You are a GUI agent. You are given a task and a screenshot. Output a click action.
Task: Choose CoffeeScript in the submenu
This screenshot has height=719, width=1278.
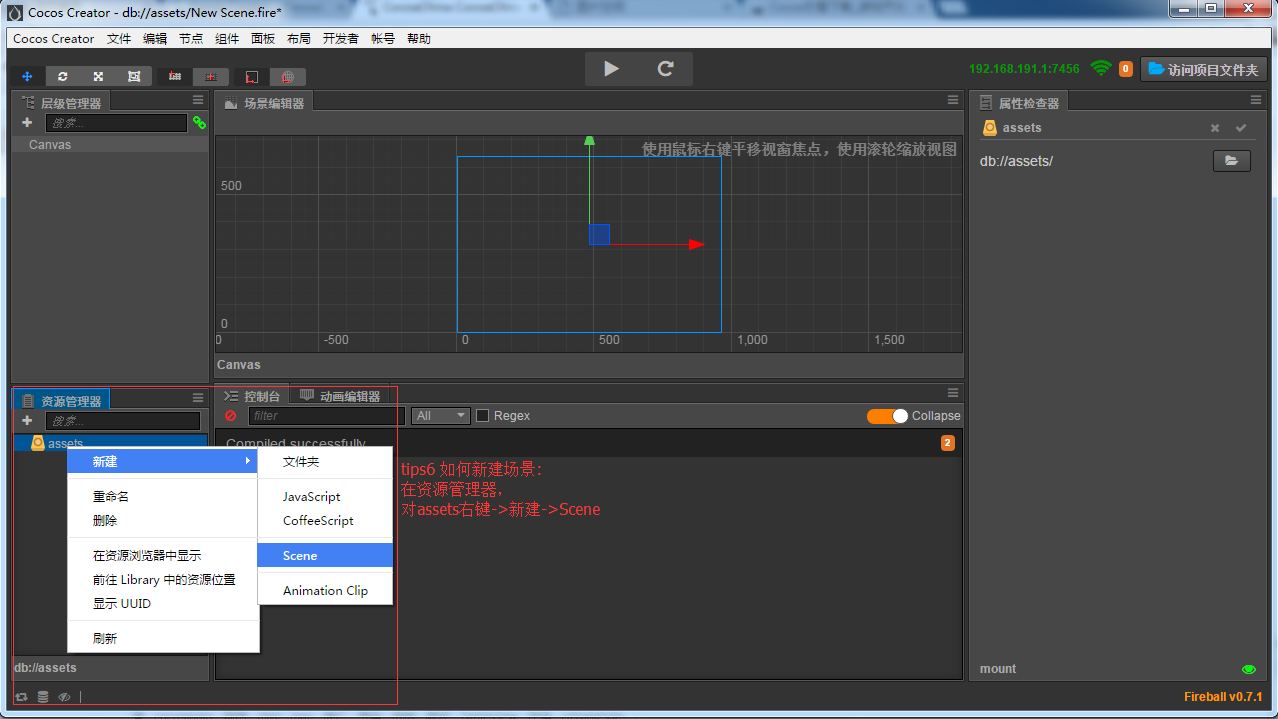click(325, 521)
